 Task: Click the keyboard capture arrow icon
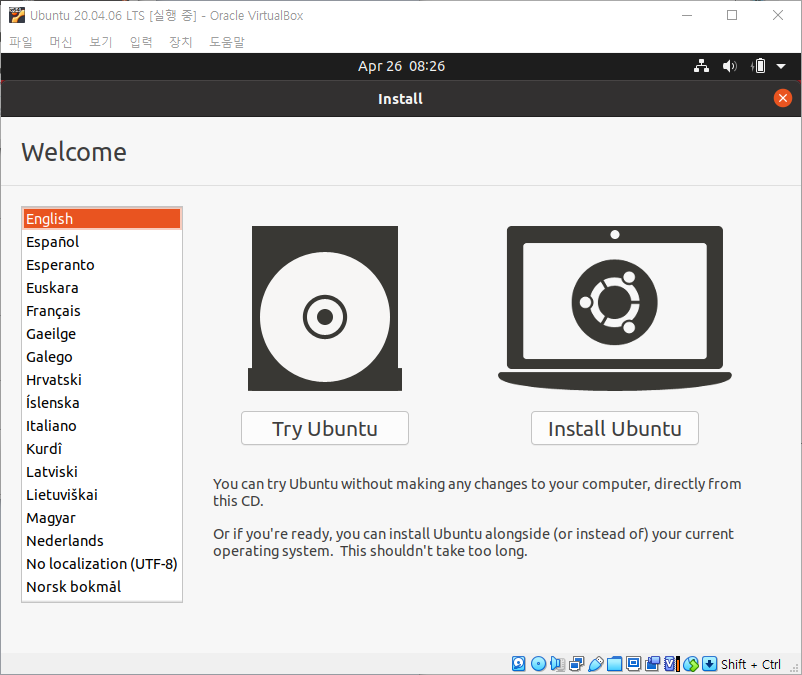coord(709,664)
